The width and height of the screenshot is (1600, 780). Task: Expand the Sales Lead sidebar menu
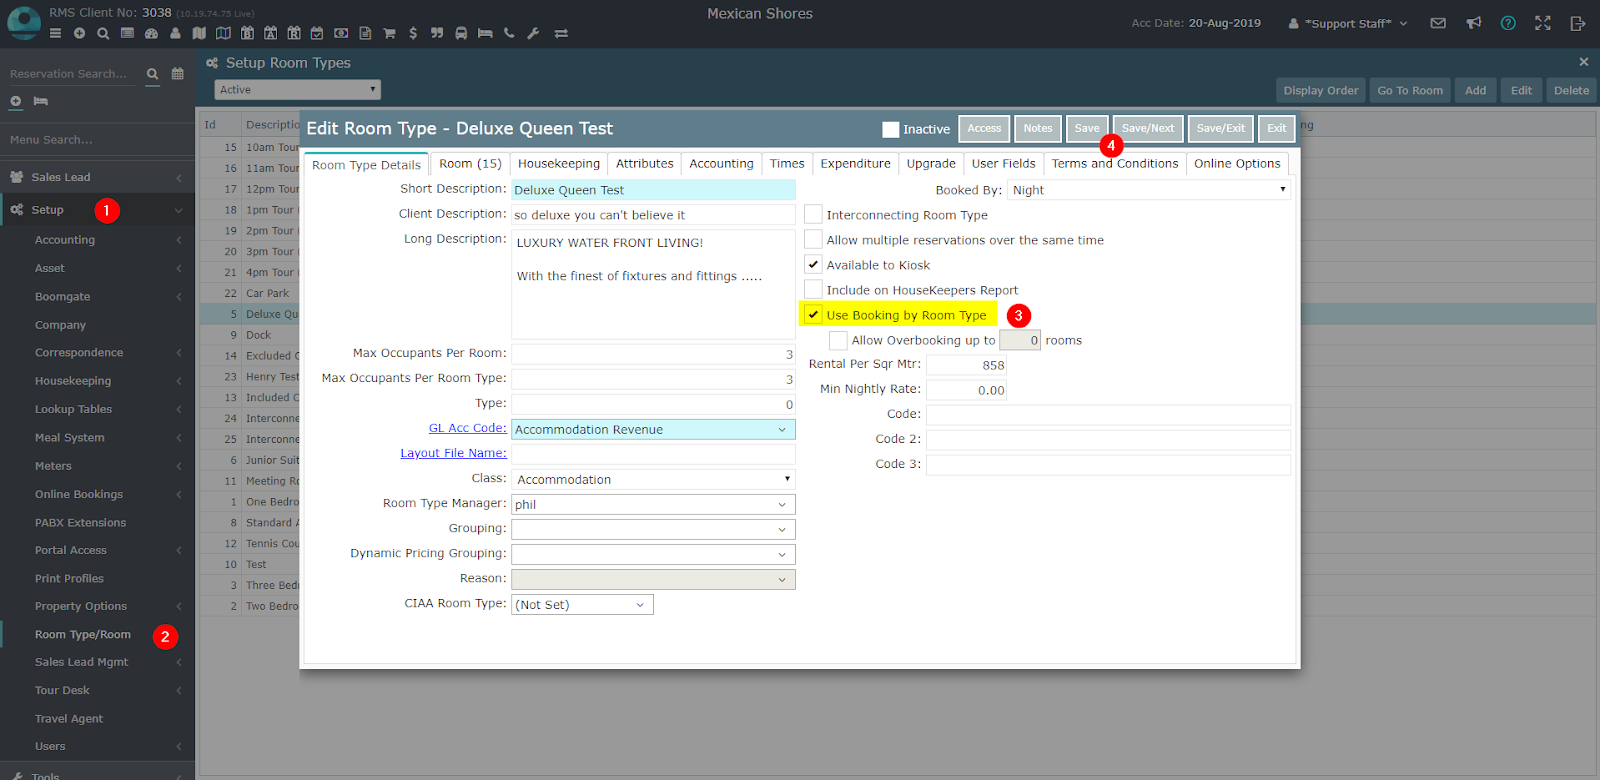[97, 177]
